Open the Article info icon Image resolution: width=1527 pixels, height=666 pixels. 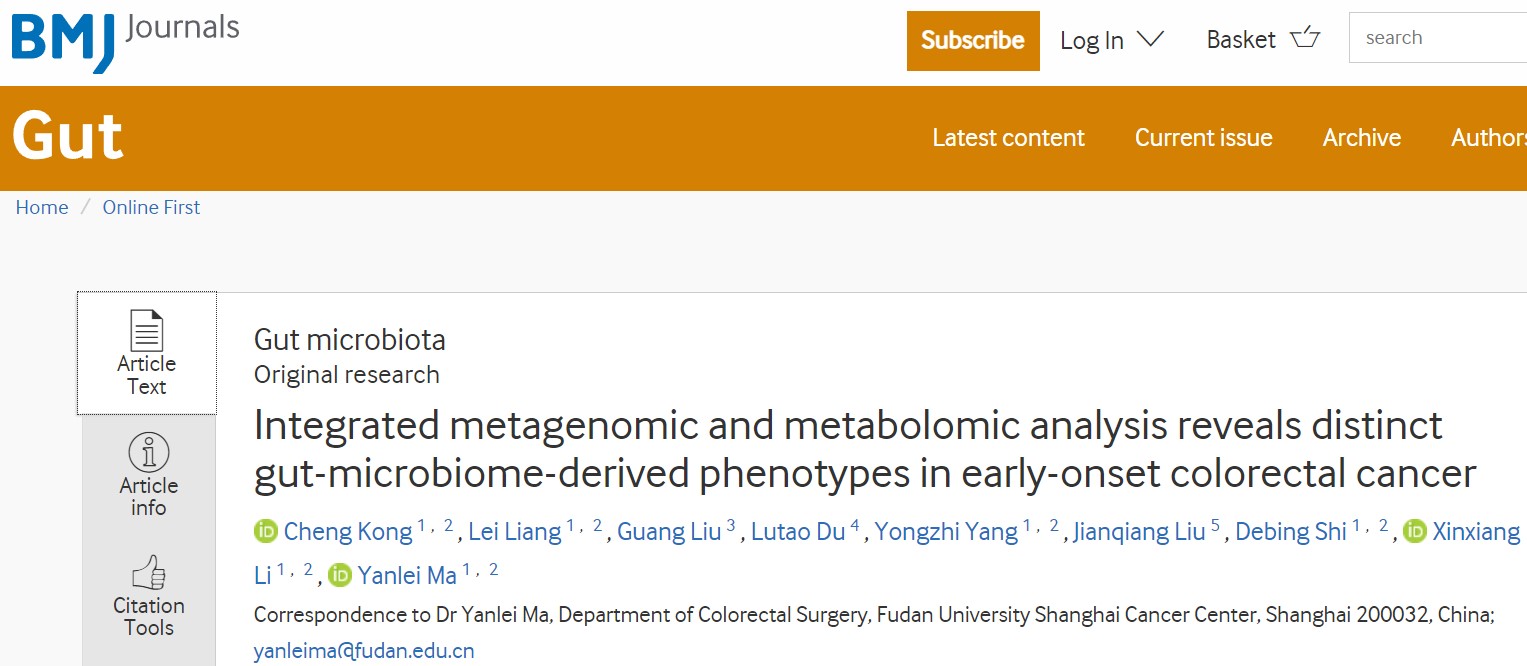pyautogui.click(x=148, y=453)
